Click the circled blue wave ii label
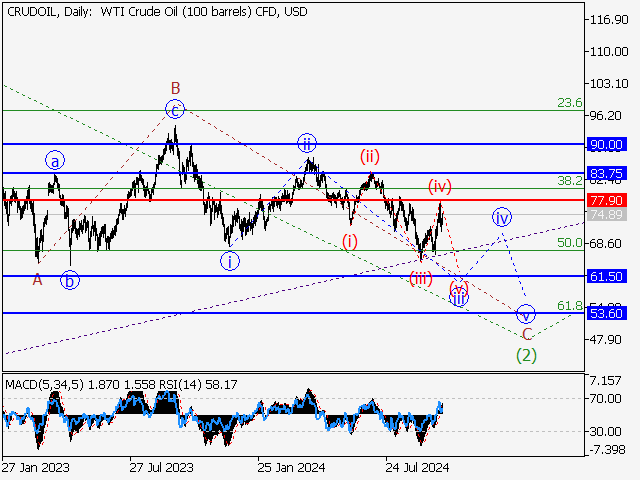 point(307,143)
